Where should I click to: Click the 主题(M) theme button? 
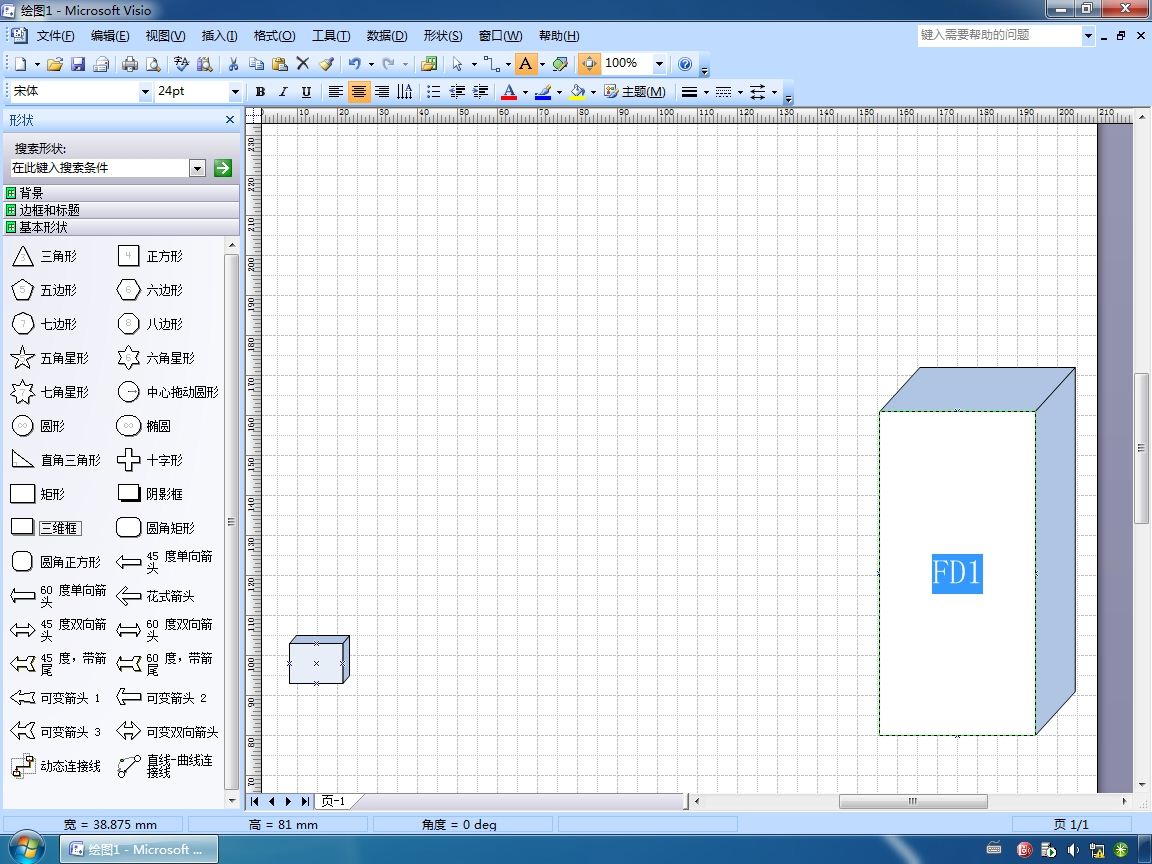pos(635,92)
